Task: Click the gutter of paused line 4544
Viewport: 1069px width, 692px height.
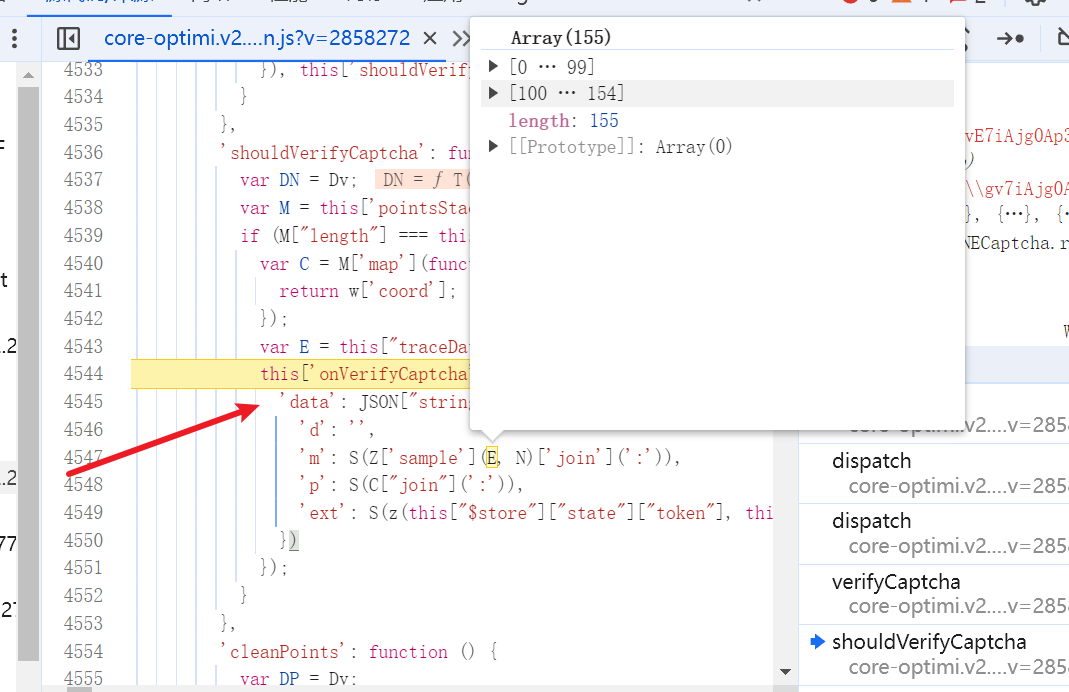Action: pos(83,374)
